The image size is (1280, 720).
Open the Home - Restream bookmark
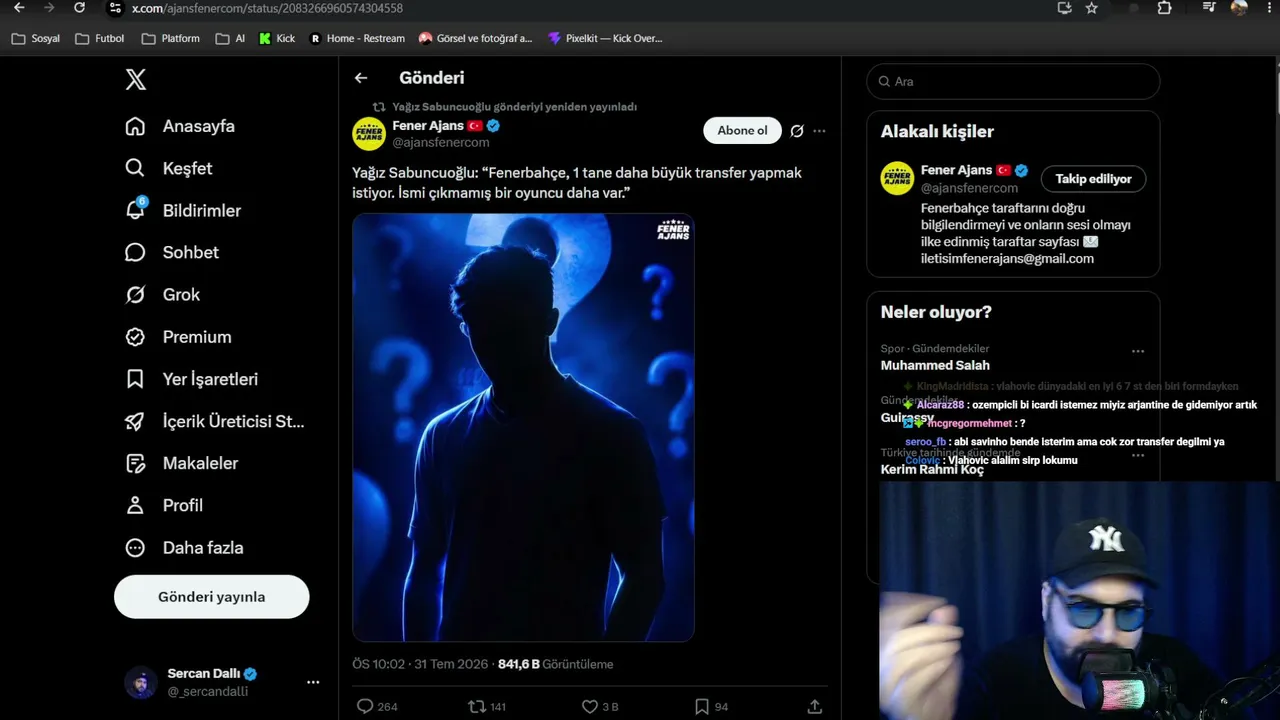click(357, 38)
